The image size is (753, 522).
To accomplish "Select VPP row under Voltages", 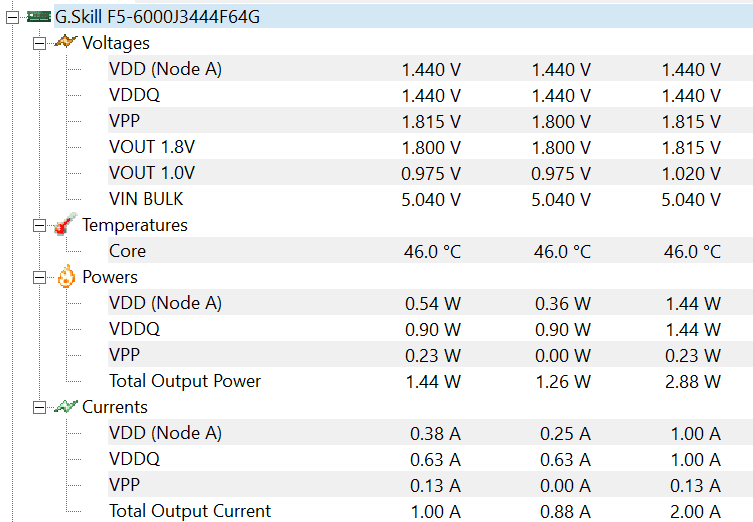I will click(430, 121).
